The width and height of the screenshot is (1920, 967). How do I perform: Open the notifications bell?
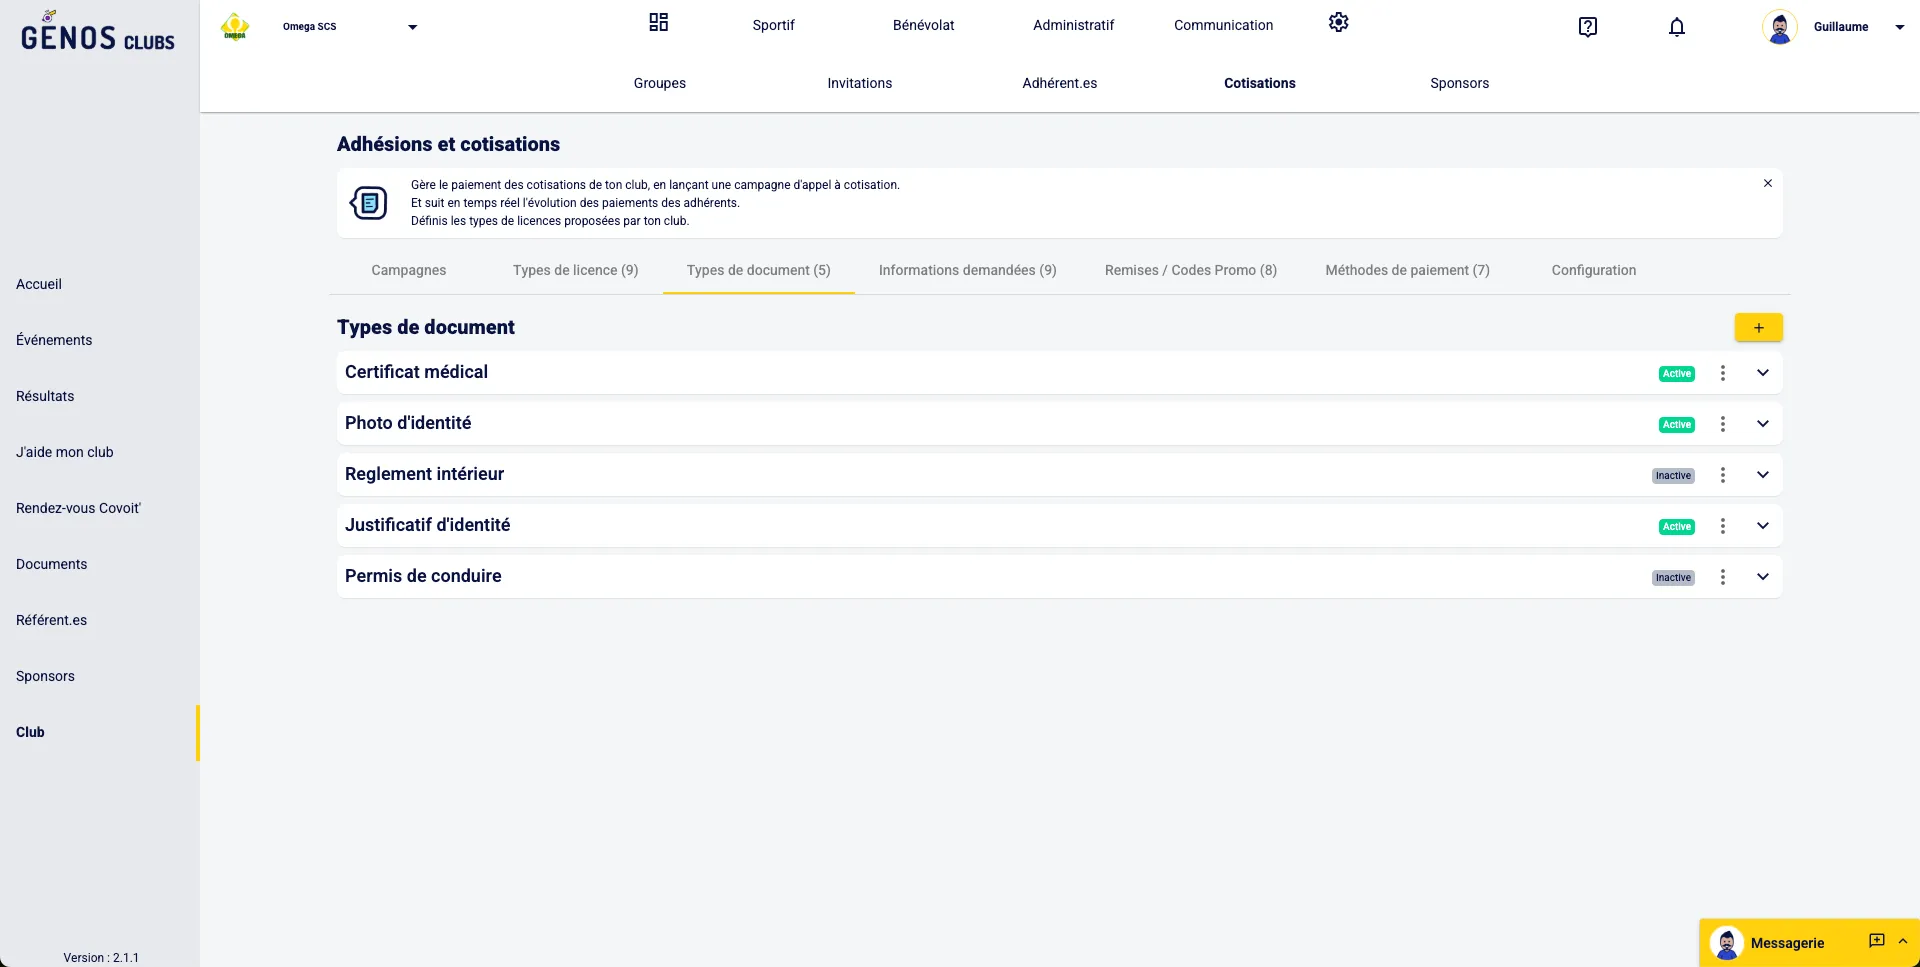click(x=1677, y=27)
